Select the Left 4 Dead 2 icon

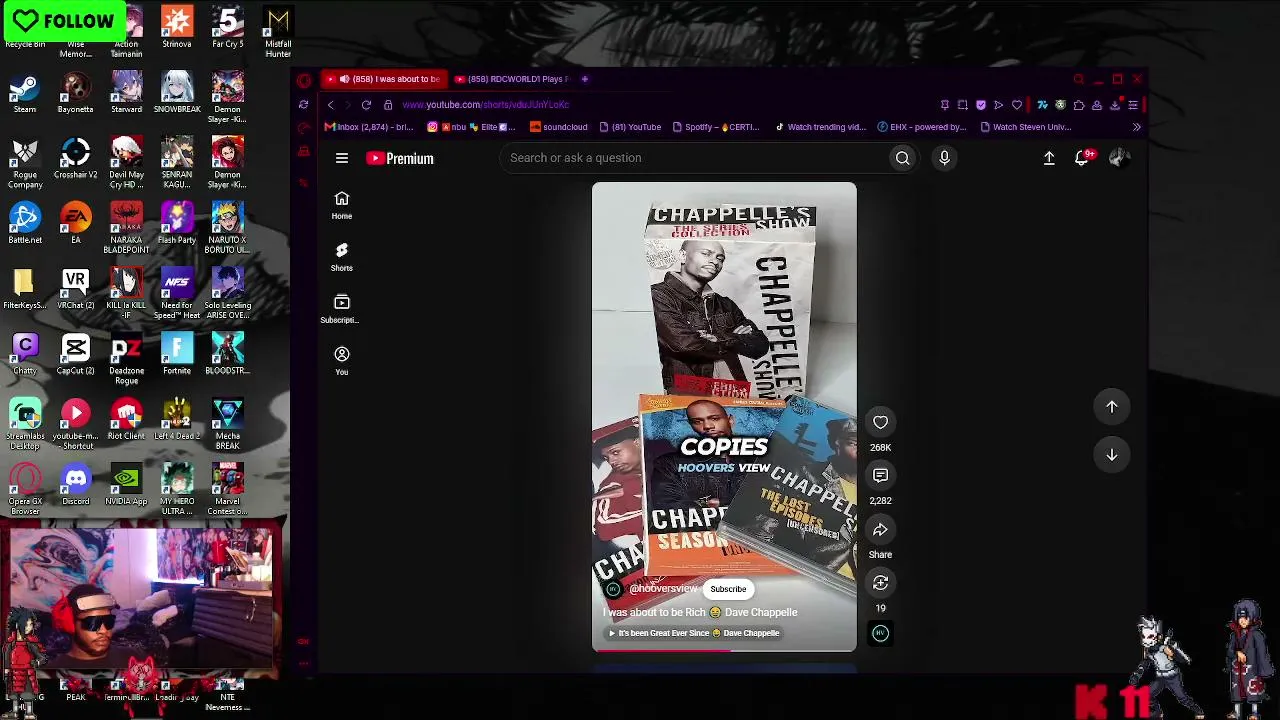coord(177,420)
